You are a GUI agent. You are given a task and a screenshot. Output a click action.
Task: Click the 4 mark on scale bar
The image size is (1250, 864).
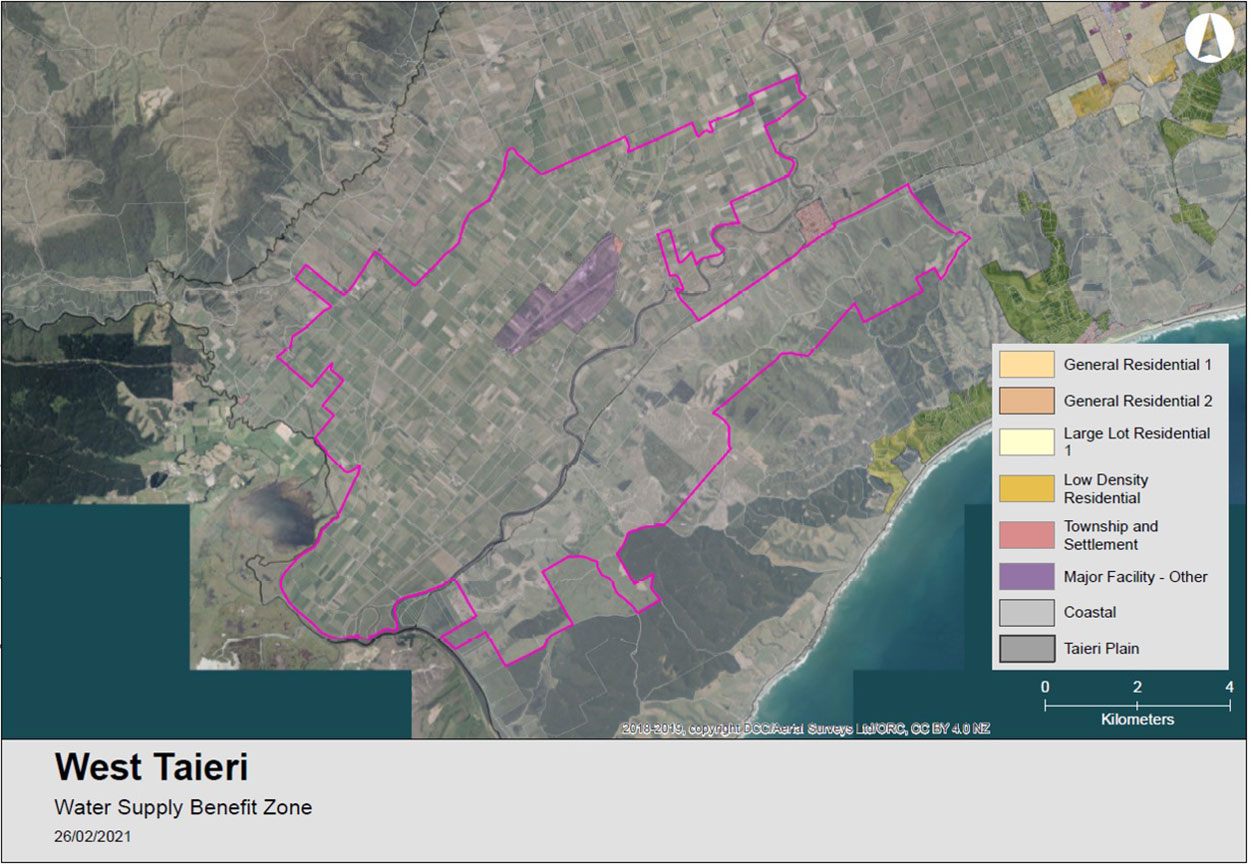point(1229,687)
